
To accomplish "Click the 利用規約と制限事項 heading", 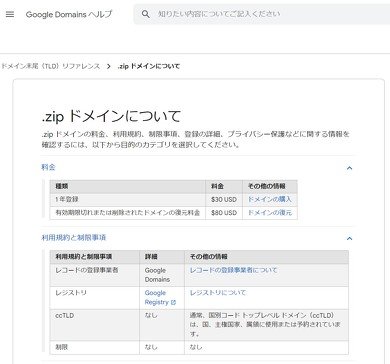I will pos(74,238).
